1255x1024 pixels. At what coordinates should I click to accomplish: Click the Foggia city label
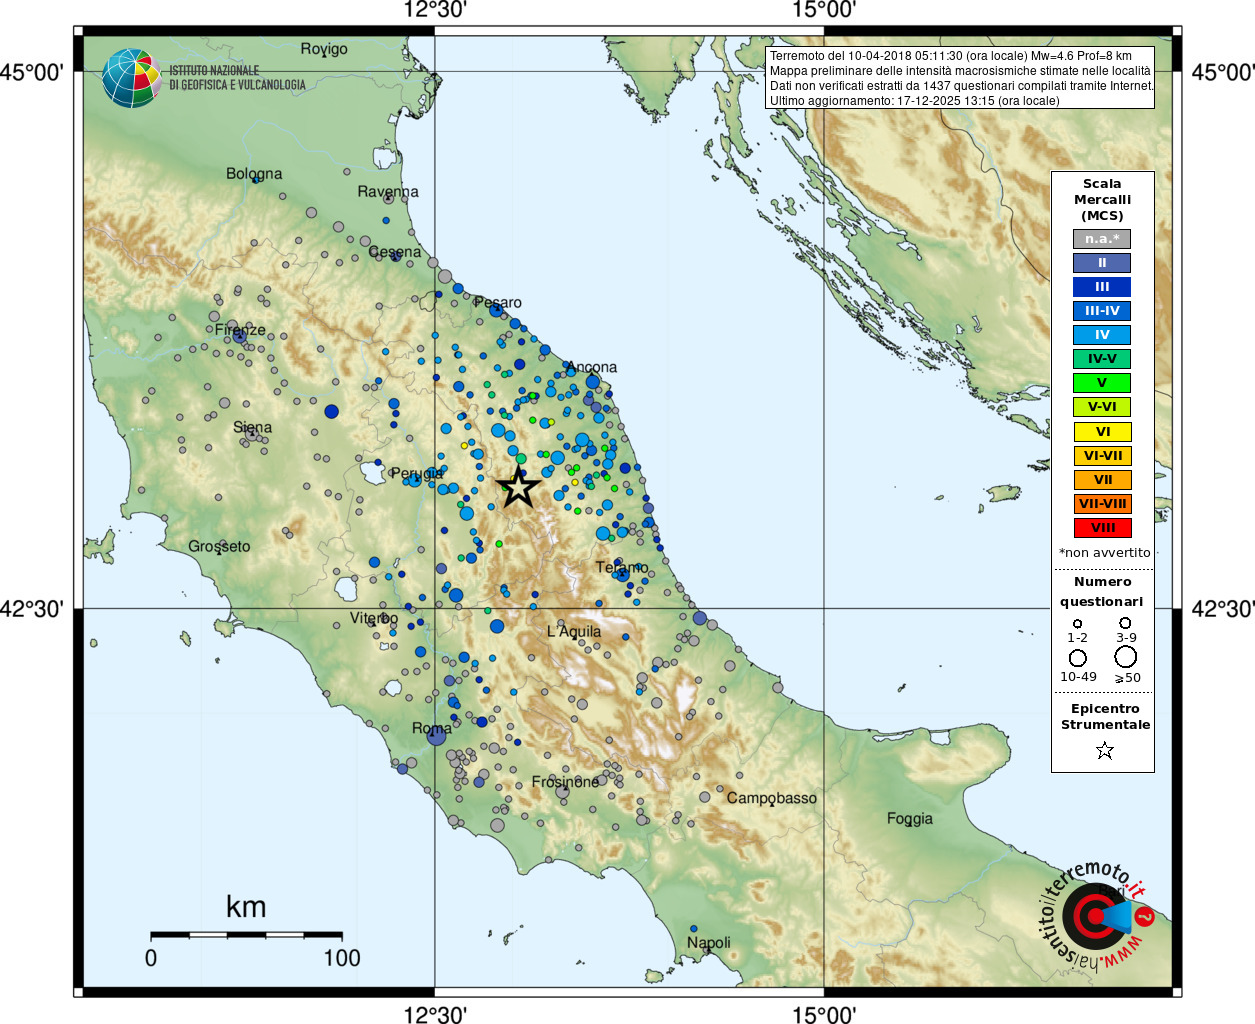pyautogui.click(x=910, y=819)
